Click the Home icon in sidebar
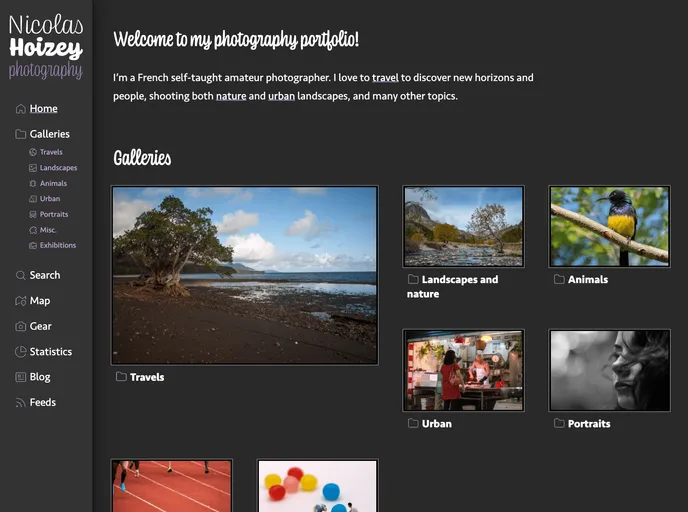This screenshot has height=512, width=688. pos(20,109)
